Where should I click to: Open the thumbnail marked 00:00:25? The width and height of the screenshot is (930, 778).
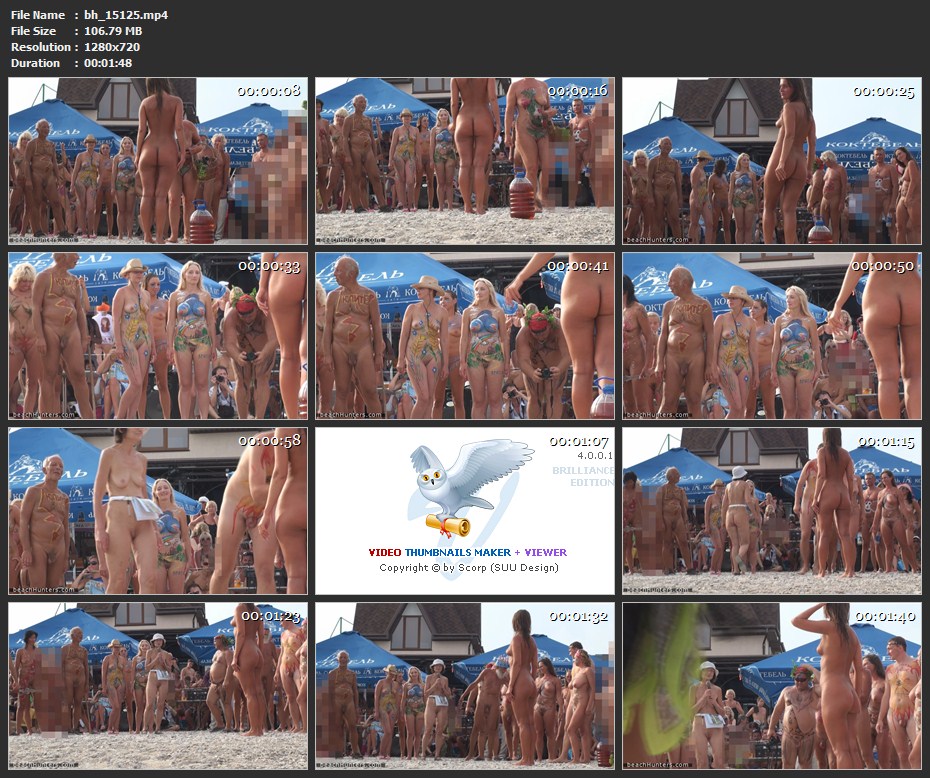tap(771, 161)
